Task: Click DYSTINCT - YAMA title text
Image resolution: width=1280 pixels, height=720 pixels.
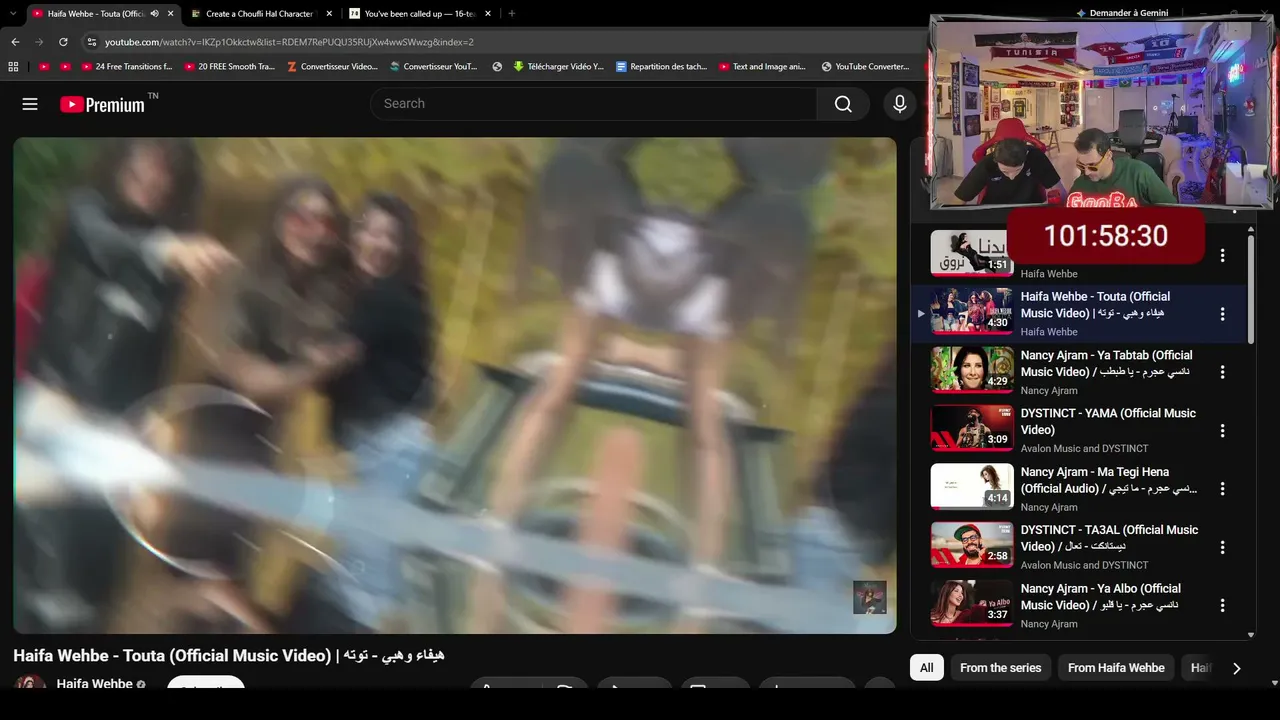Action: point(1108,422)
